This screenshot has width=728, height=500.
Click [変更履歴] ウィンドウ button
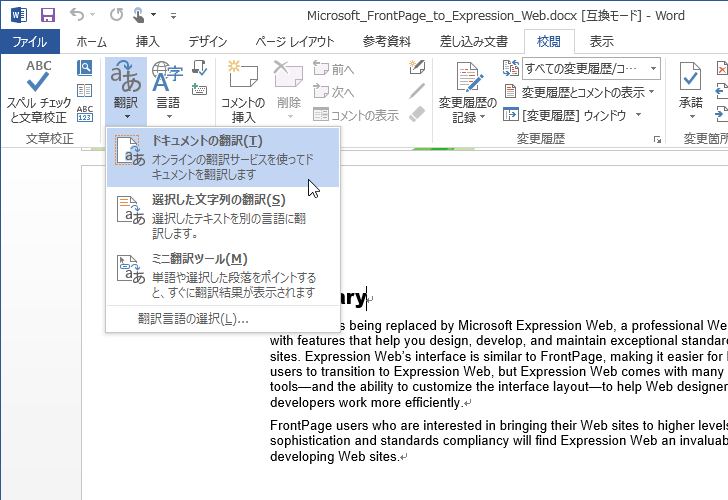coord(566,115)
